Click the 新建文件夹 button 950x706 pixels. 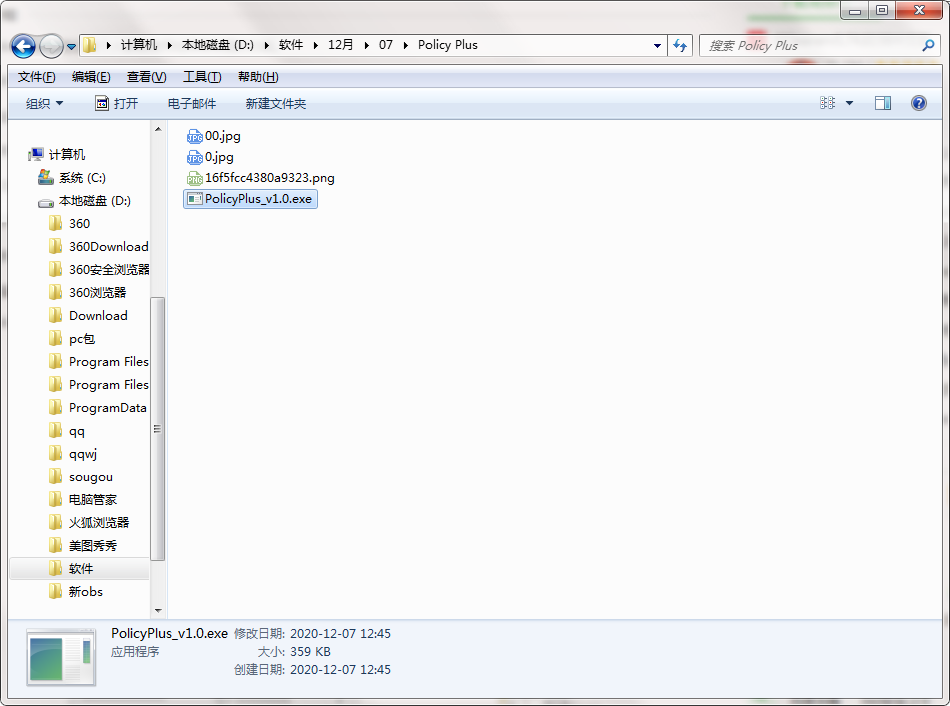276,104
